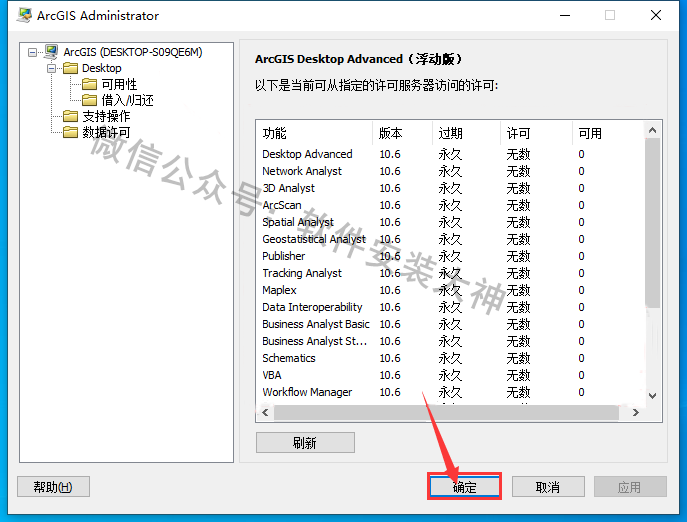Select the 支持操作 tree item
This screenshot has width=687, height=522.
(x=106, y=116)
